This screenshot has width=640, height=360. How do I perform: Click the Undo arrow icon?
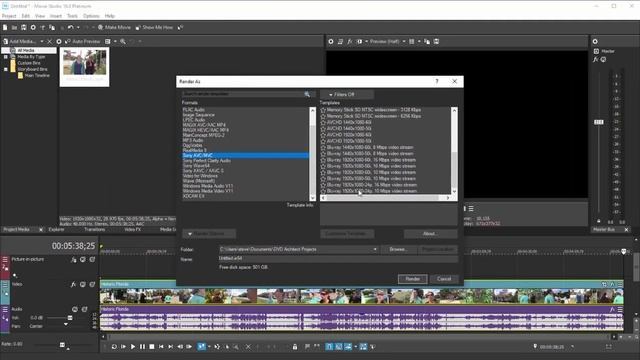pos(71,27)
